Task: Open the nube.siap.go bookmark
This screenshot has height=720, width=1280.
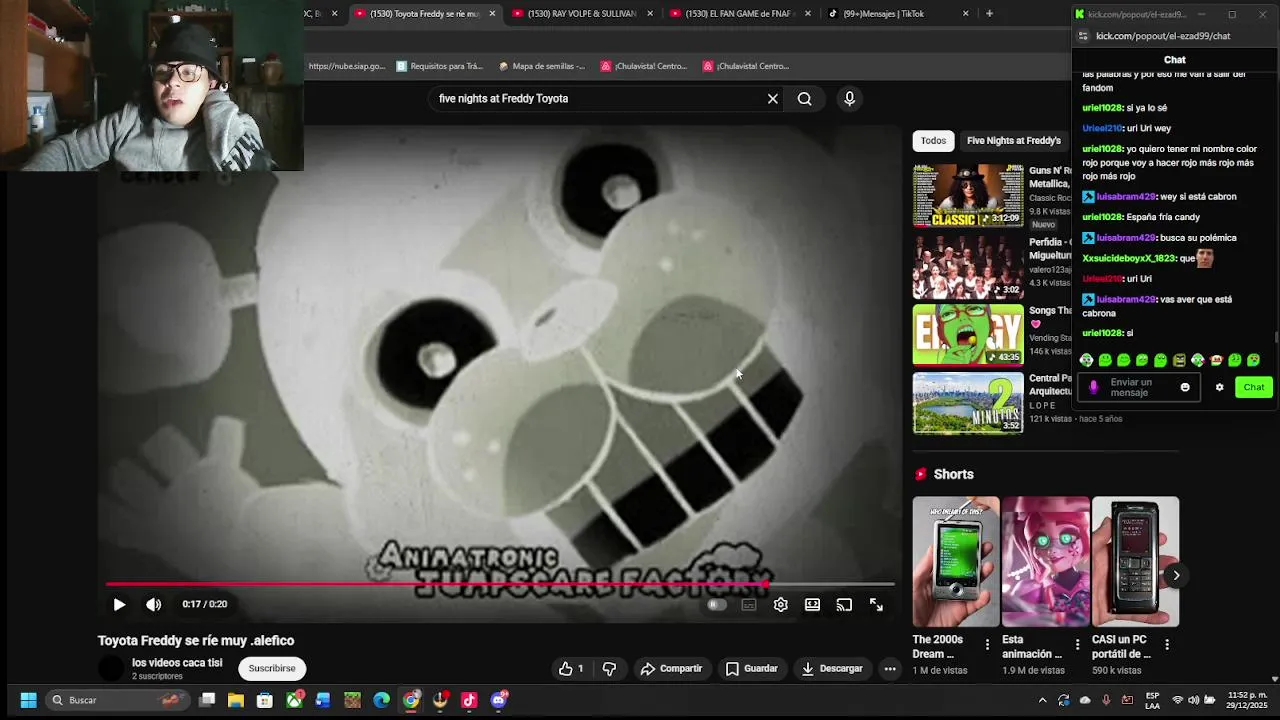Action: [346, 66]
